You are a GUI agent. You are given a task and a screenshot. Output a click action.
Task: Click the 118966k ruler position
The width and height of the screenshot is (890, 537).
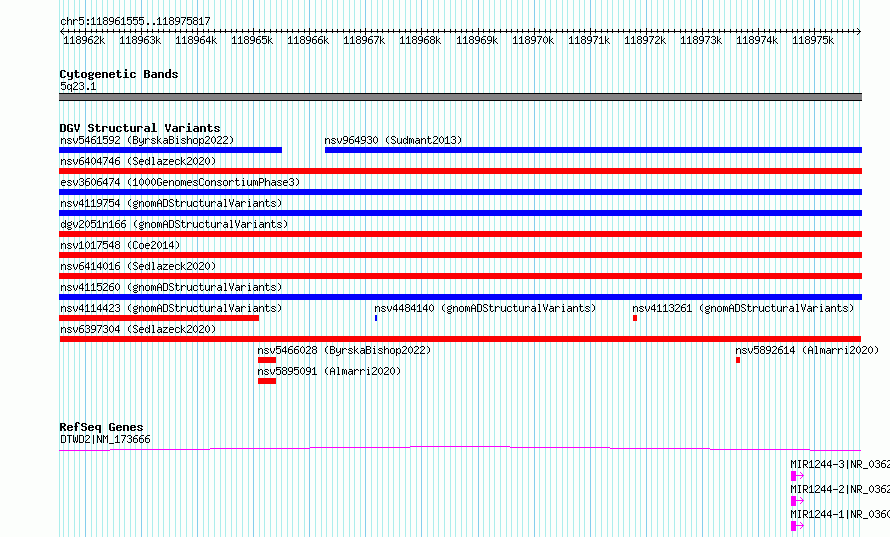coord(308,40)
